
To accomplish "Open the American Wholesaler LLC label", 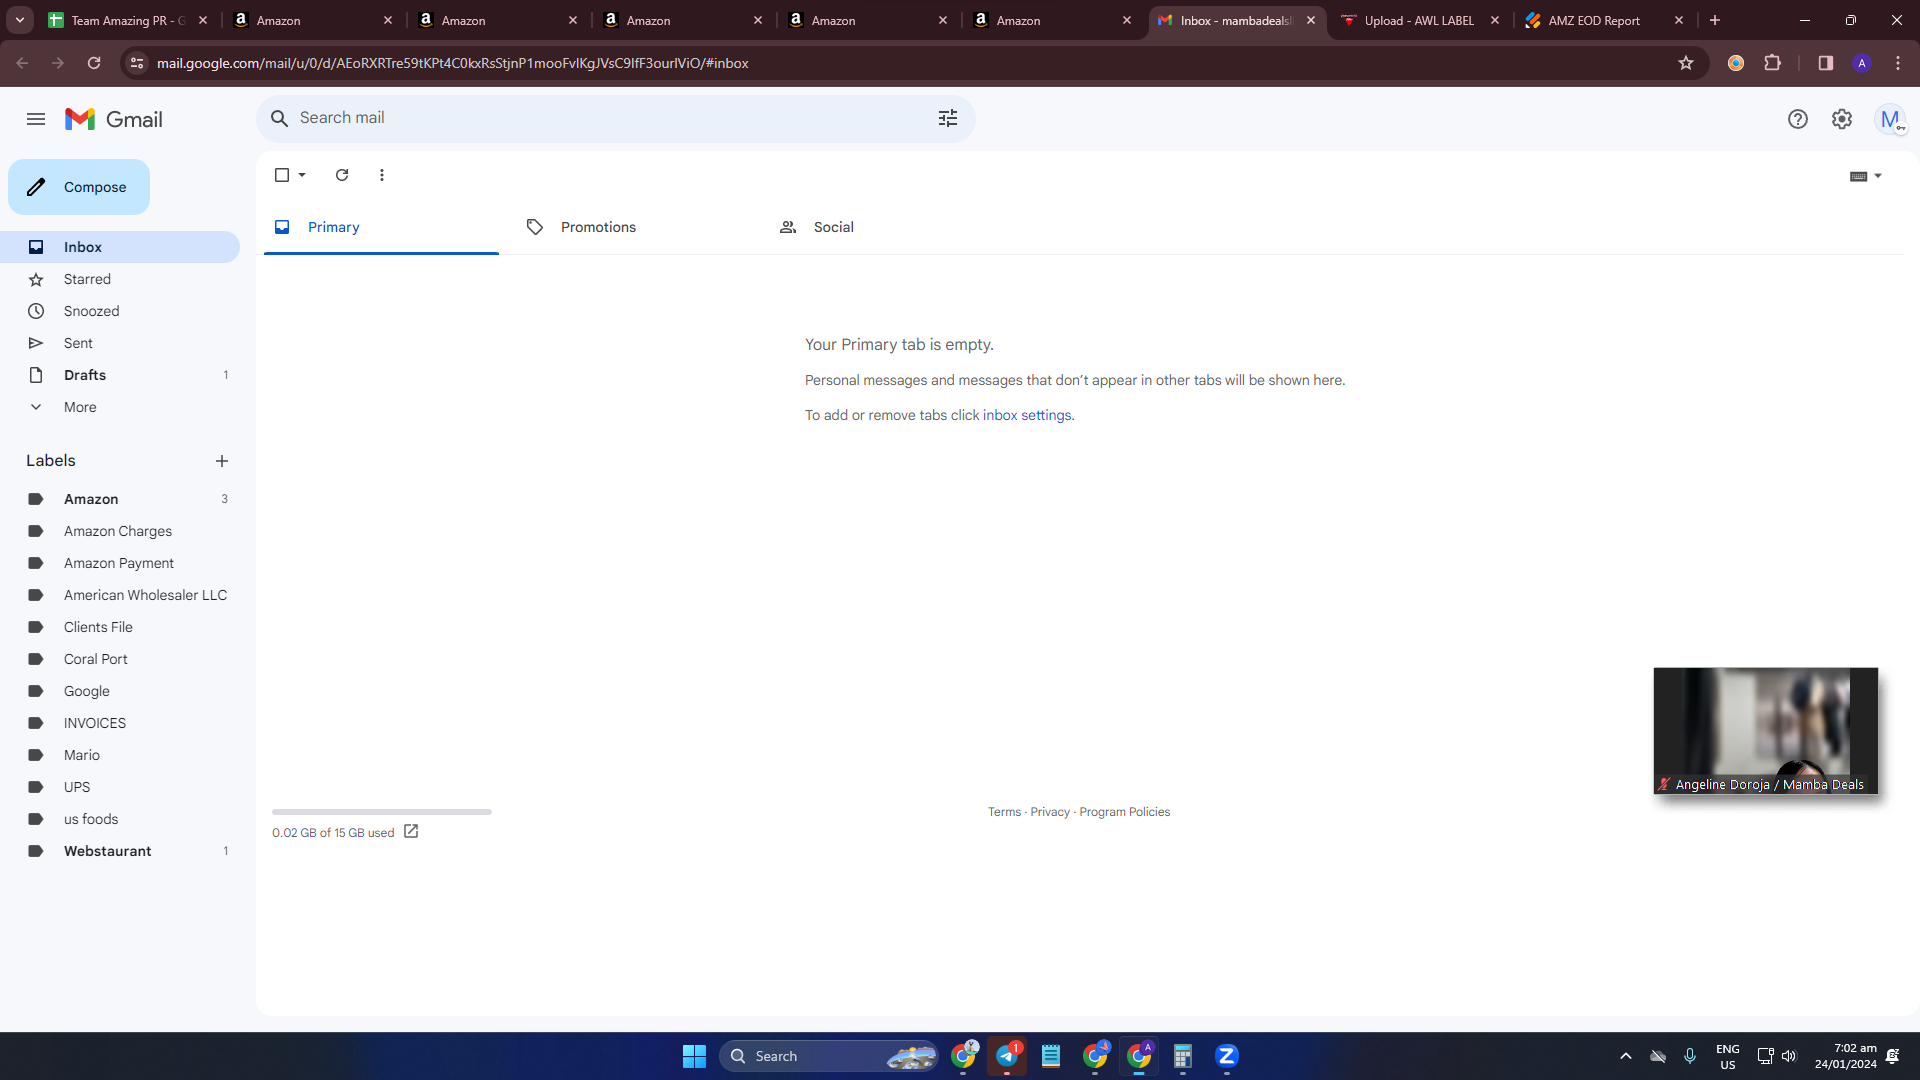I will (x=120, y=595).
